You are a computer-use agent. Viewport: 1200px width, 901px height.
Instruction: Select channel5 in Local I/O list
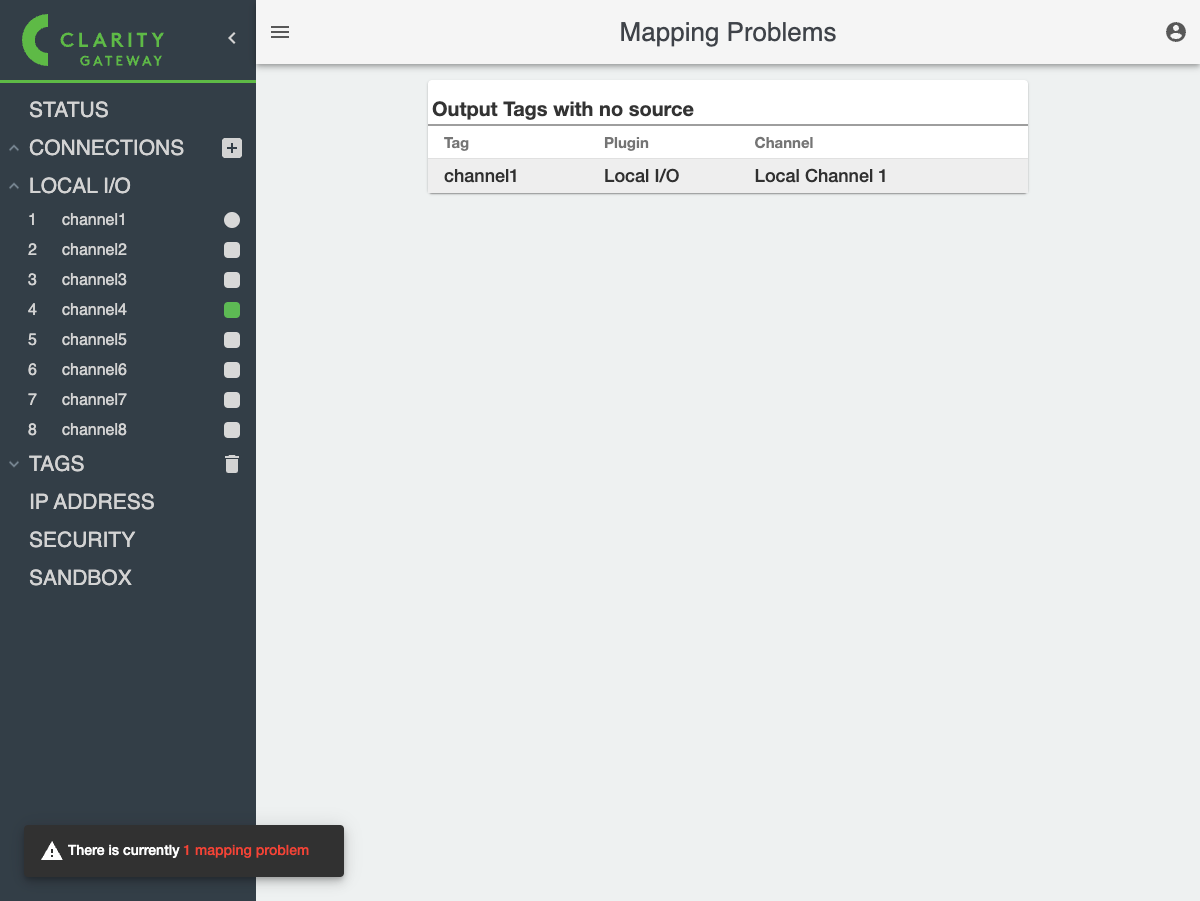point(94,340)
